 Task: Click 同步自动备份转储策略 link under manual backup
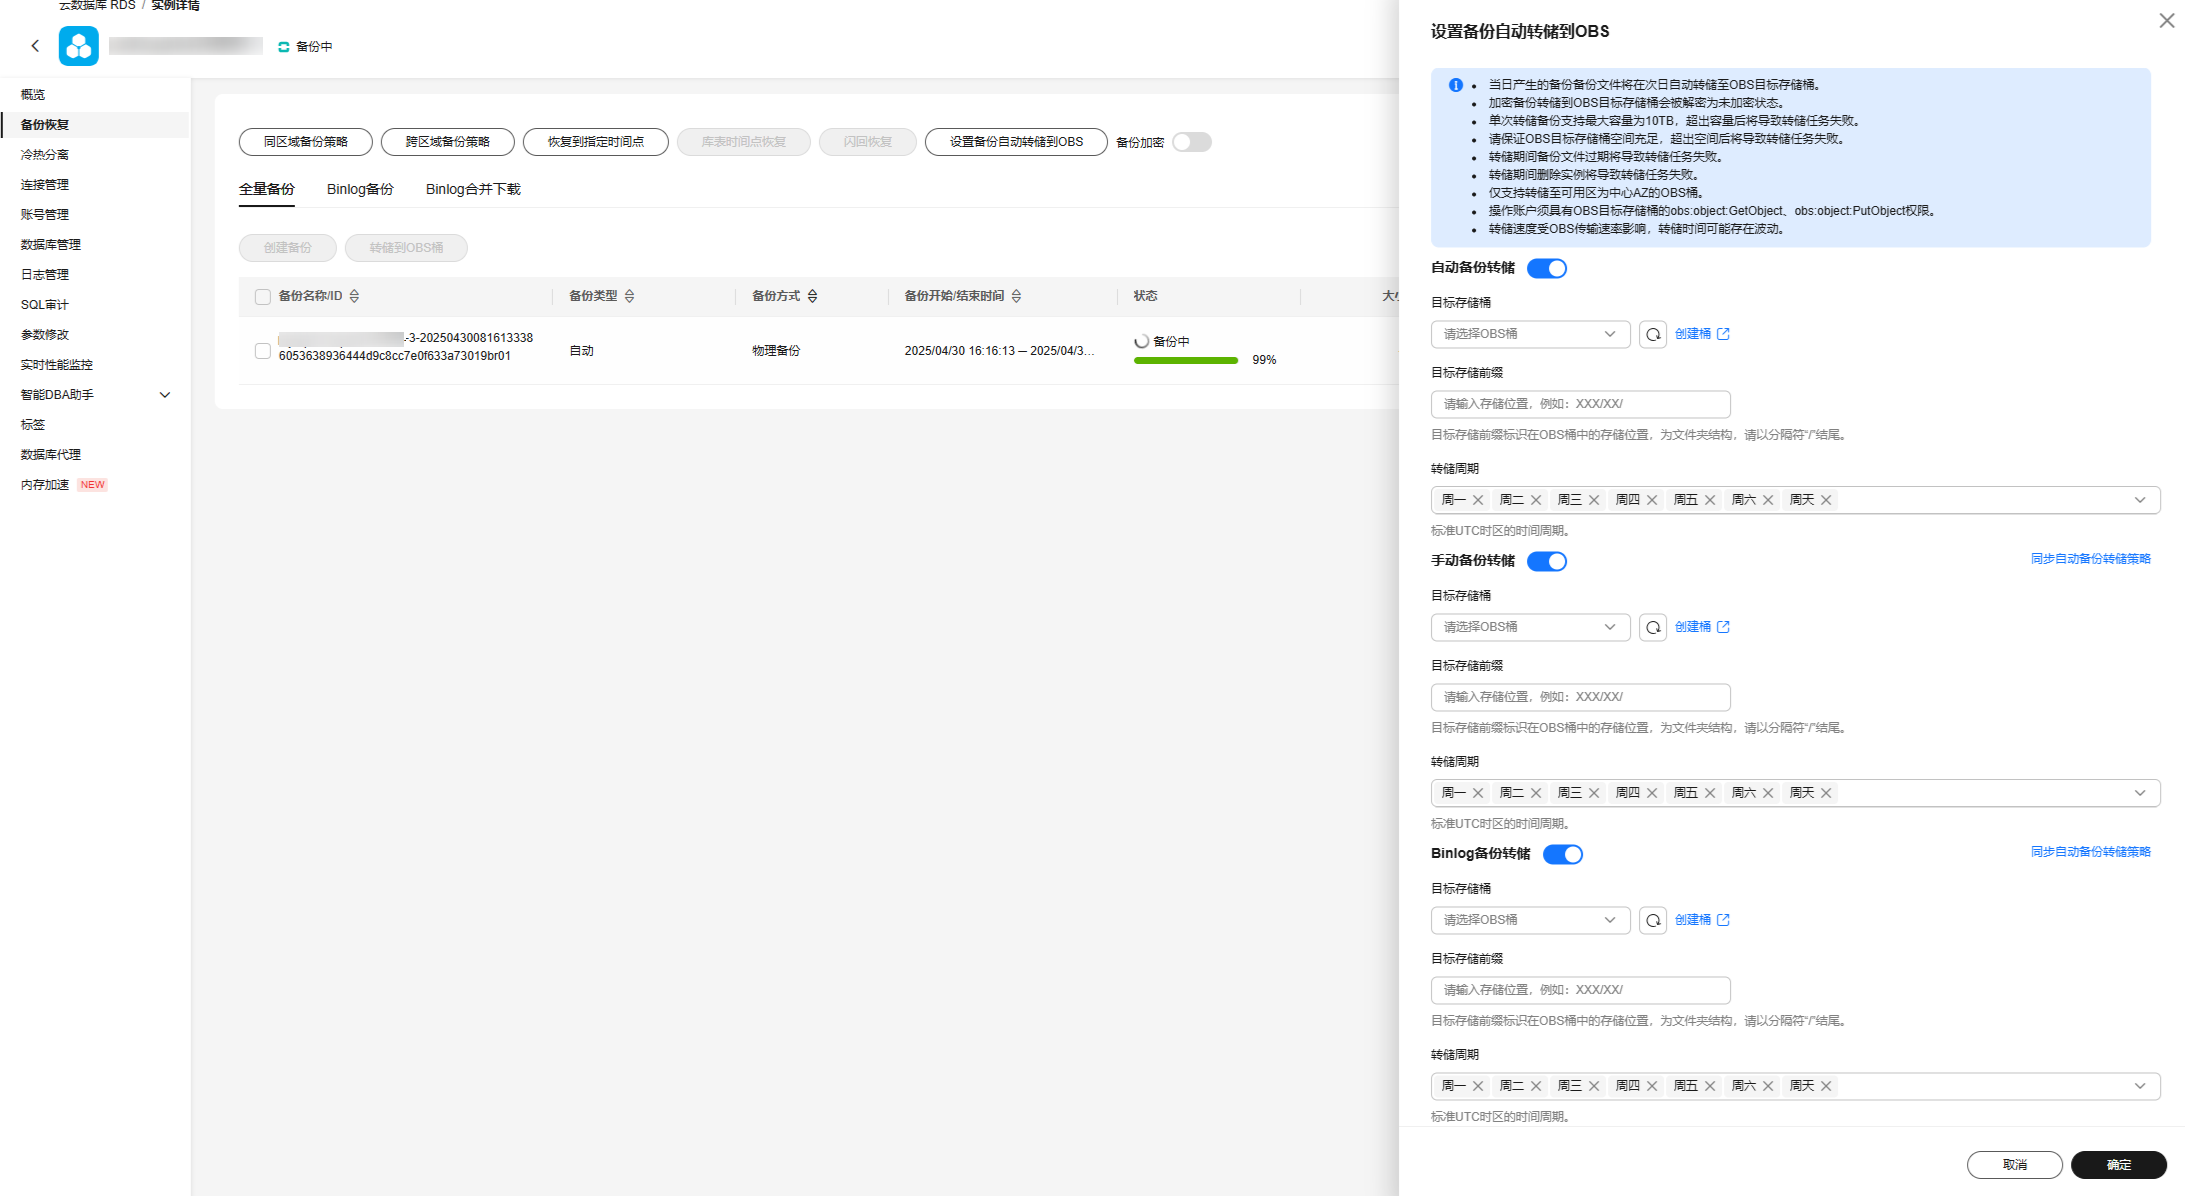click(2090, 559)
